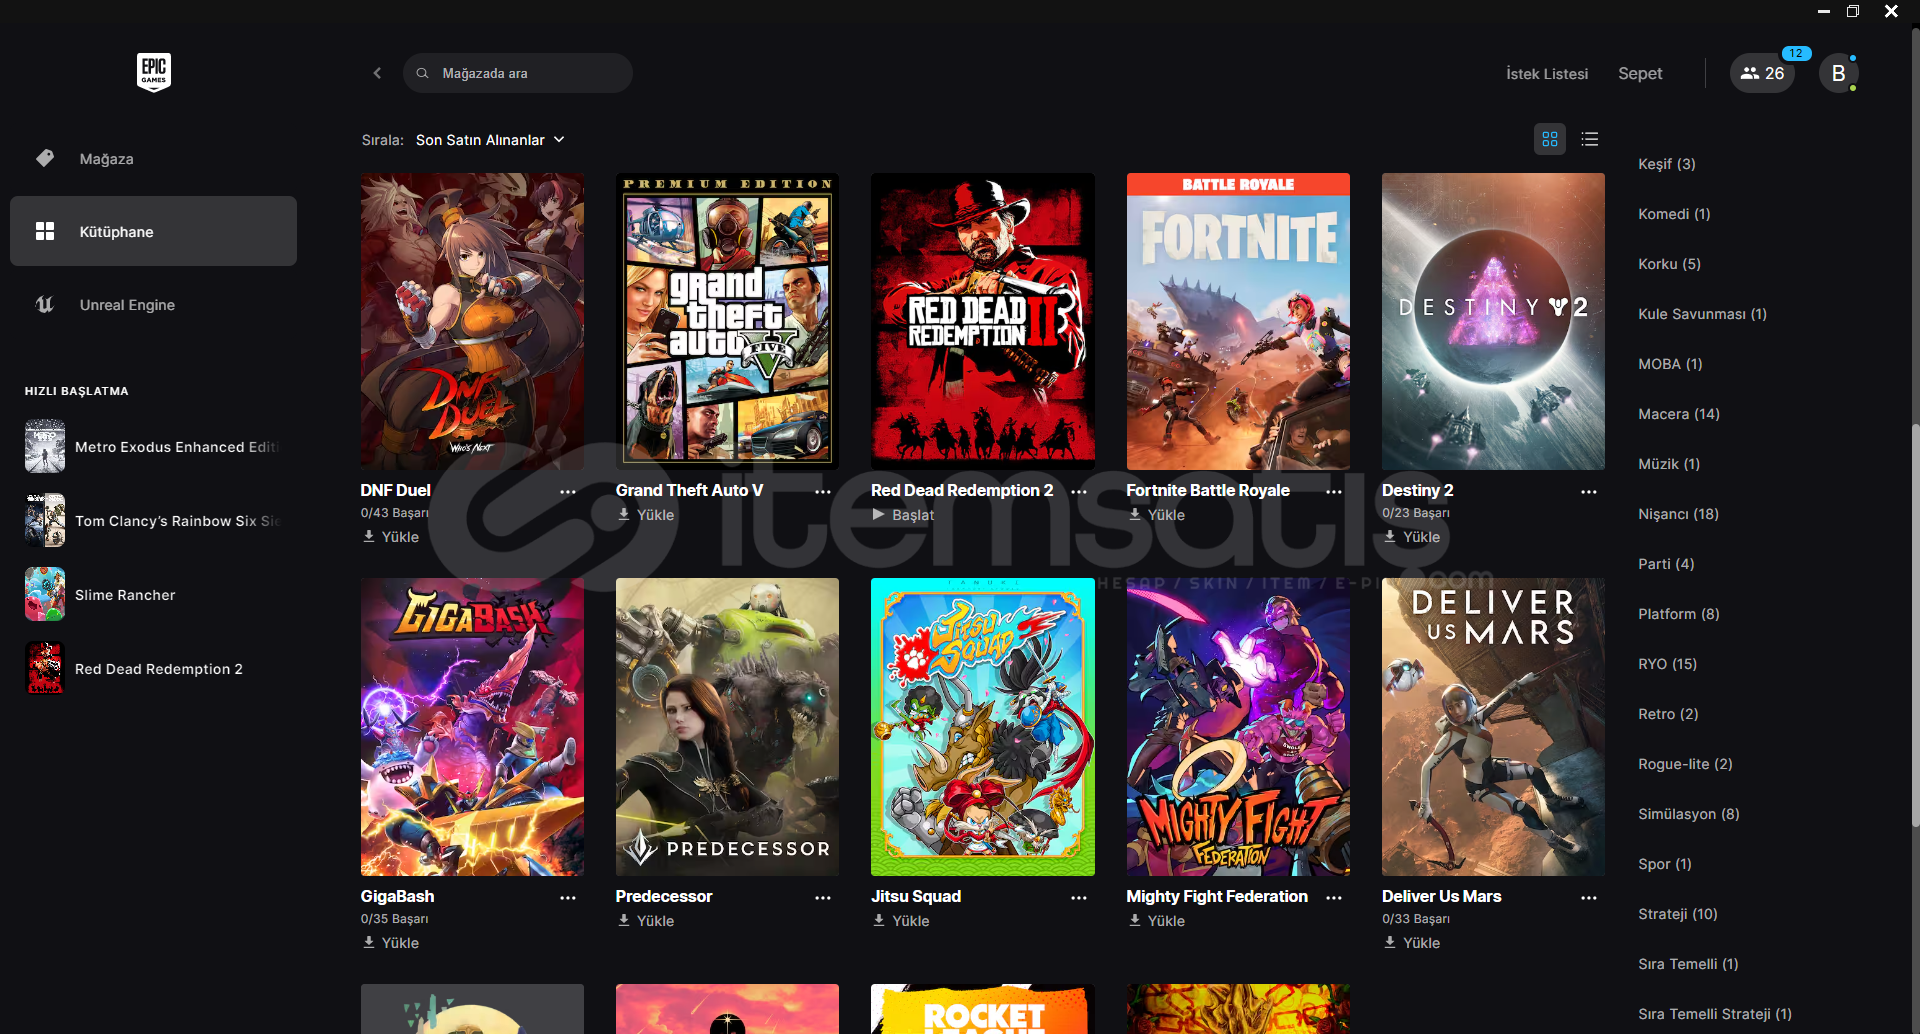Select Kütüphane in the sidebar
This screenshot has width=1920, height=1034.
153,231
